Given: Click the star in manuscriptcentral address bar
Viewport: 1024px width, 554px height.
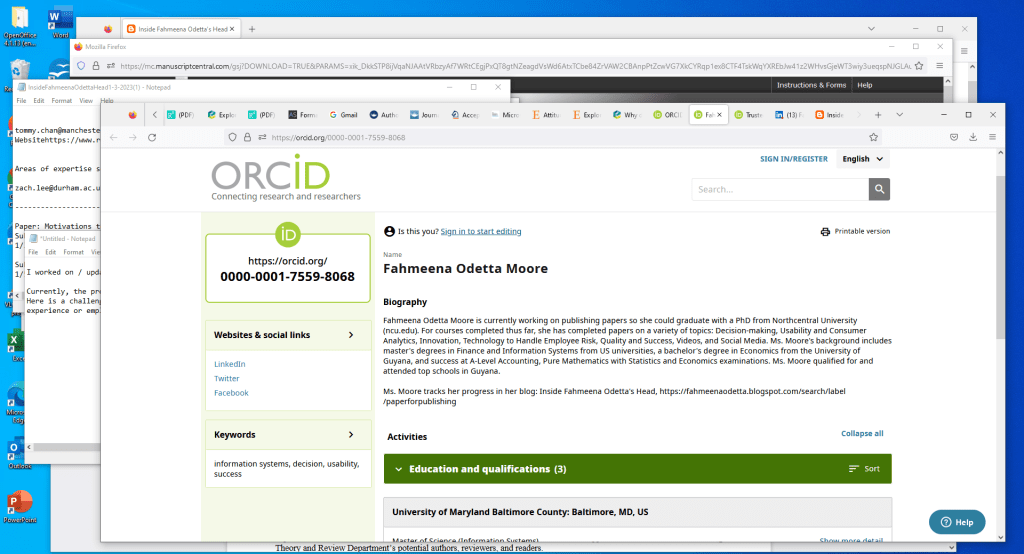Looking at the screenshot, I should [920, 66].
